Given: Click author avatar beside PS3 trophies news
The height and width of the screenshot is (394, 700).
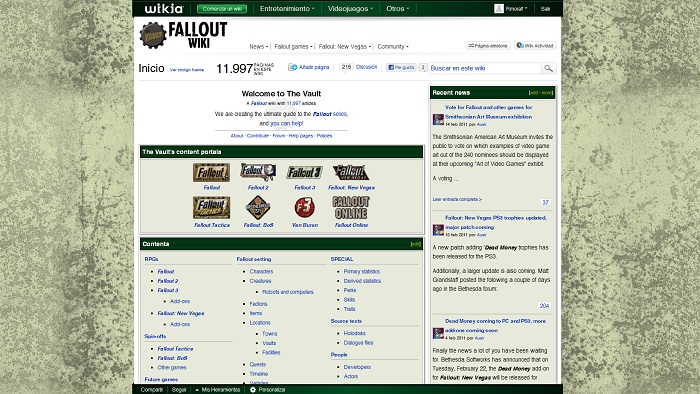Looking at the screenshot, I should point(438,230).
